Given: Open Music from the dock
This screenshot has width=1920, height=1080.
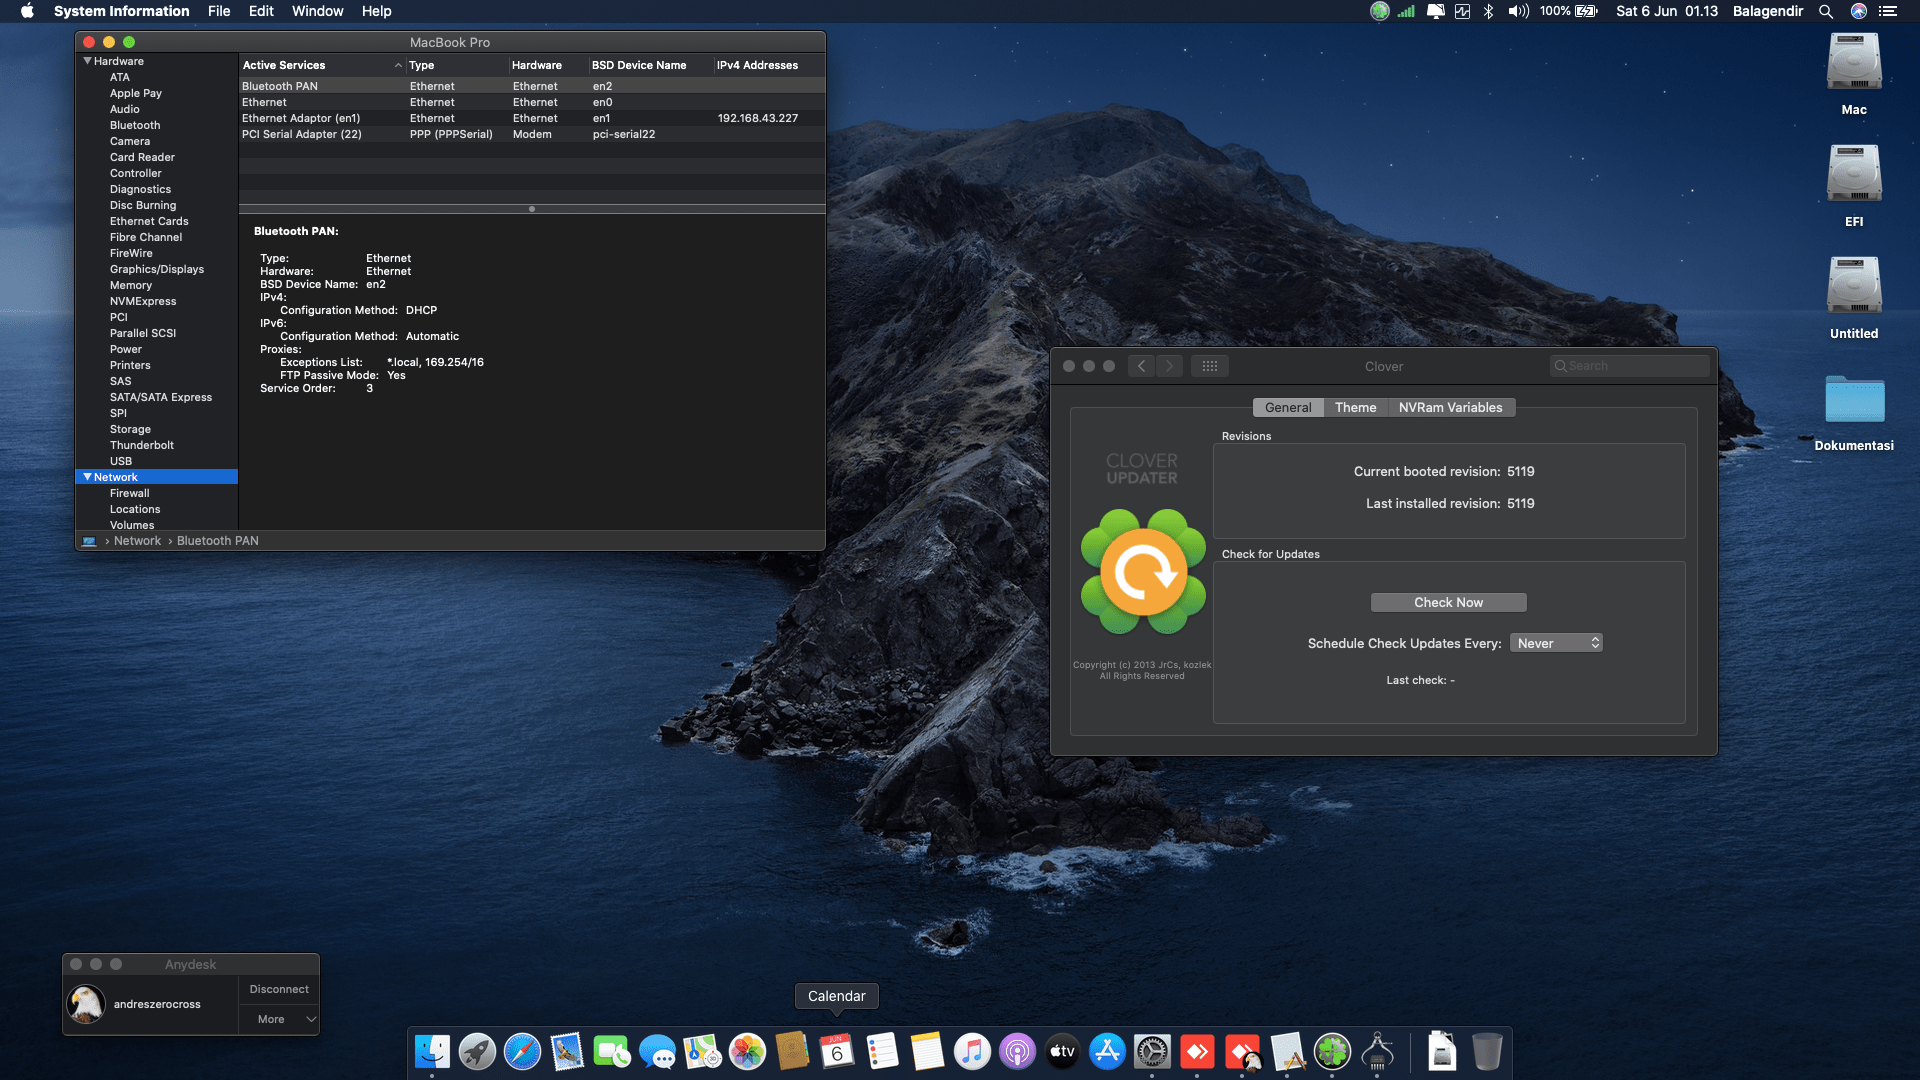Looking at the screenshot, I should [972, 1052].
